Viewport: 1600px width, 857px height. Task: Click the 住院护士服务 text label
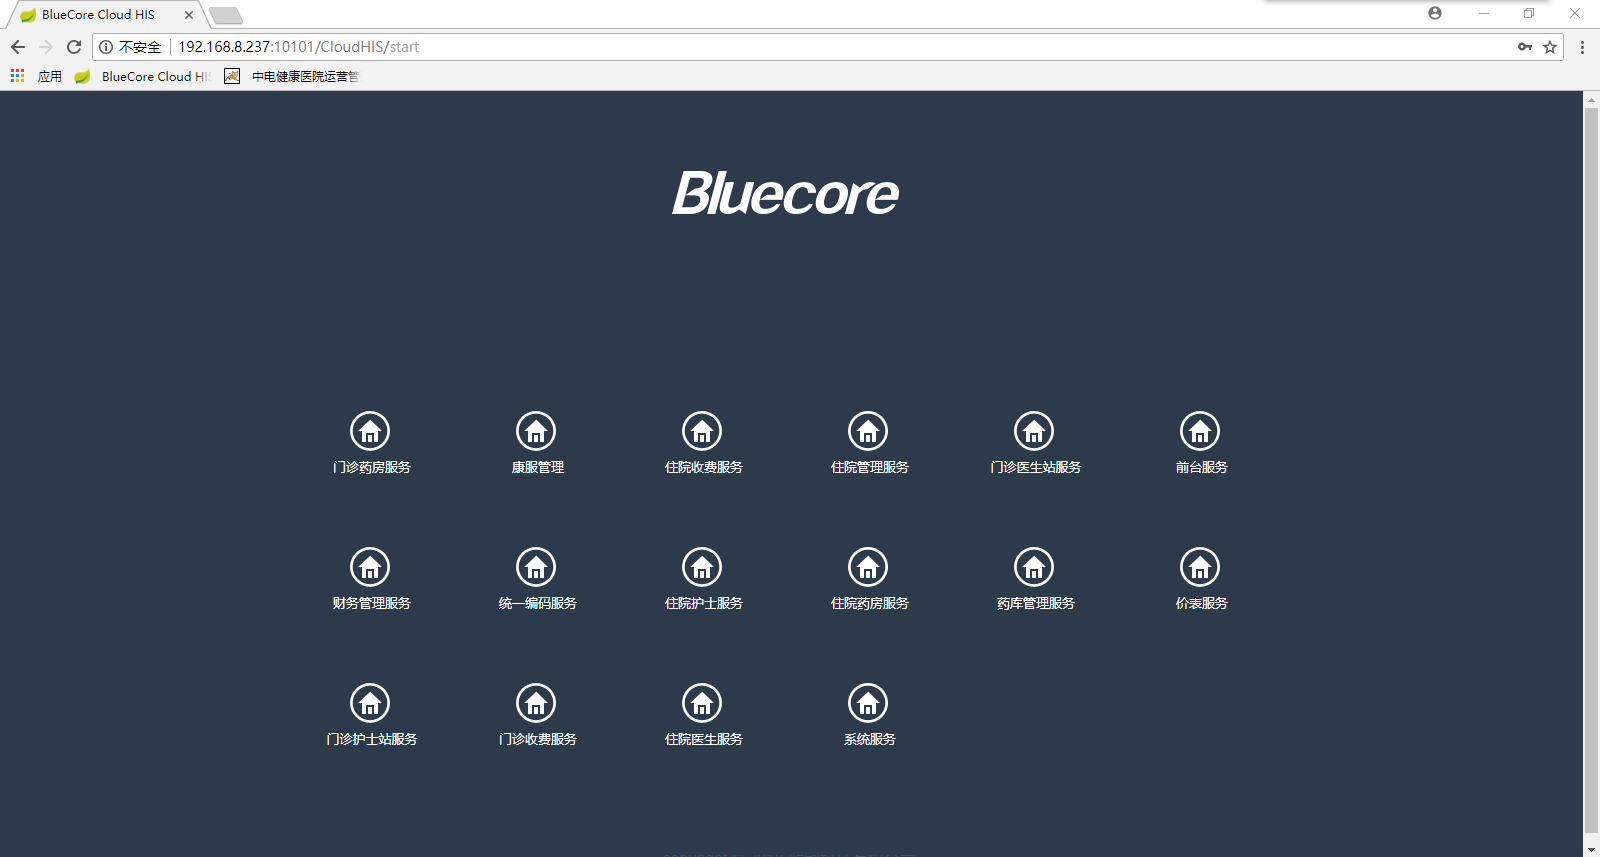click(704, 603)
